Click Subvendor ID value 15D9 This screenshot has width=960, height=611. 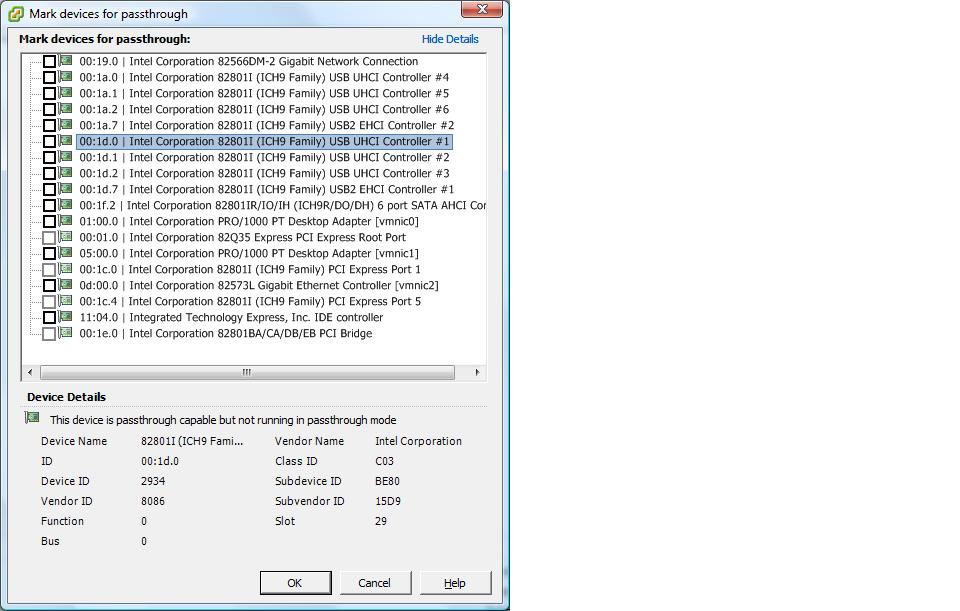tap(388, 501)
